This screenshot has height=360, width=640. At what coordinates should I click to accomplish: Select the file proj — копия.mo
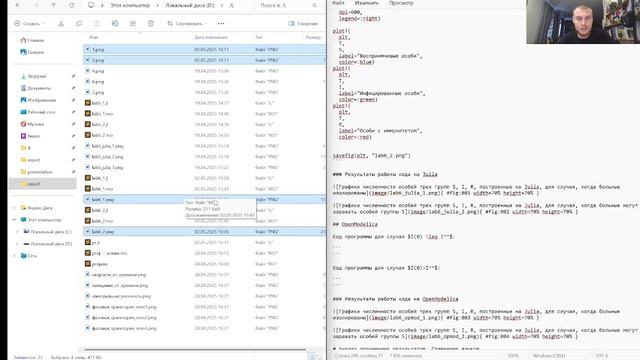204,253
